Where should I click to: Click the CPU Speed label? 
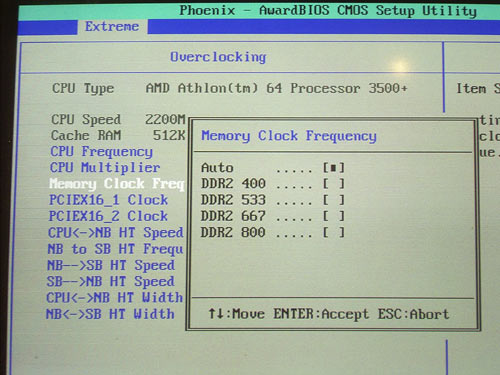click(86, 119)
